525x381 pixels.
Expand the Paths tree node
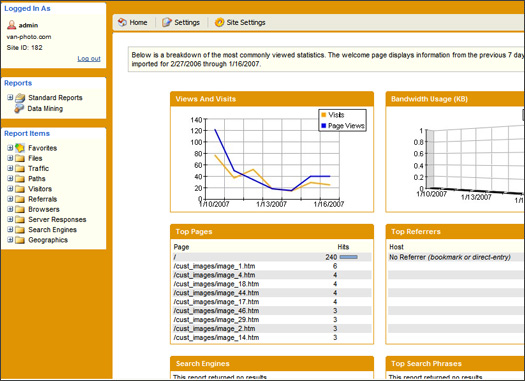point(10,178)
